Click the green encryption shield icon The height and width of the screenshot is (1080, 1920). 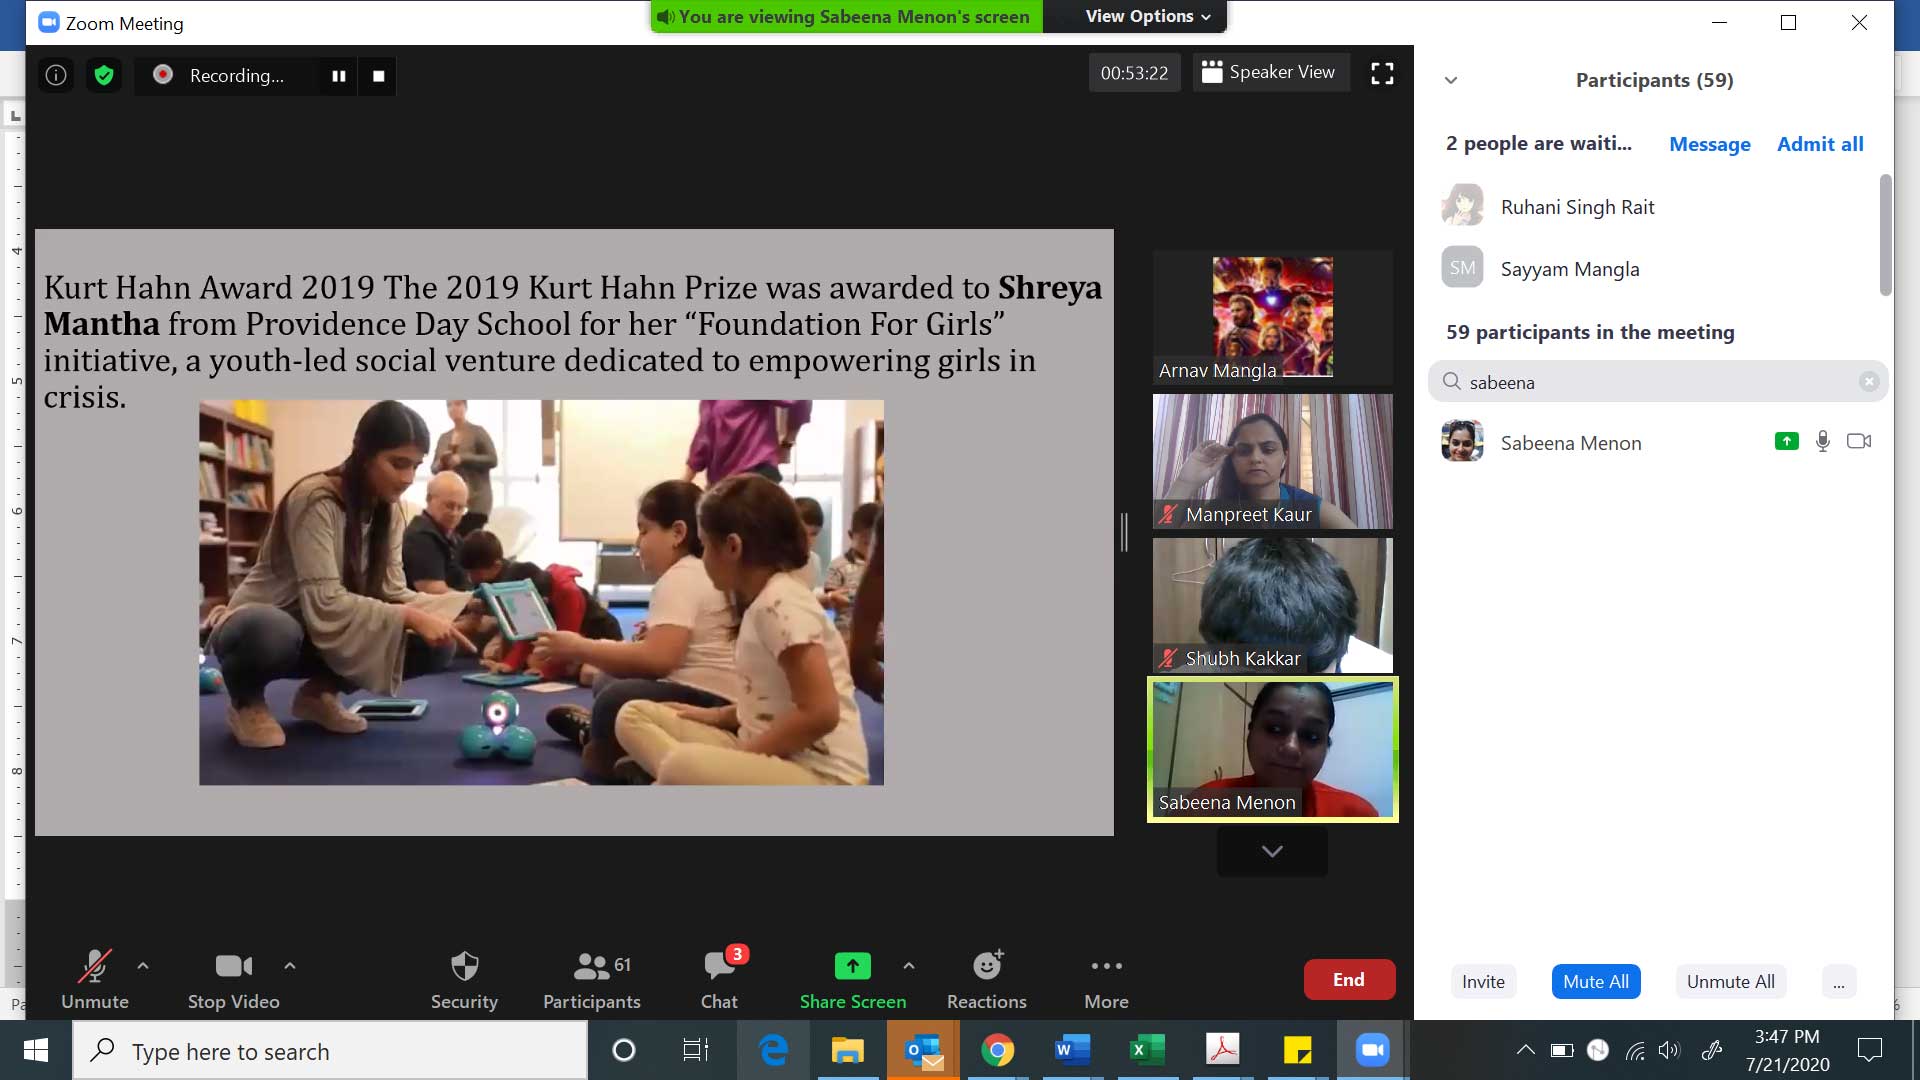click(x=104, y=75)
